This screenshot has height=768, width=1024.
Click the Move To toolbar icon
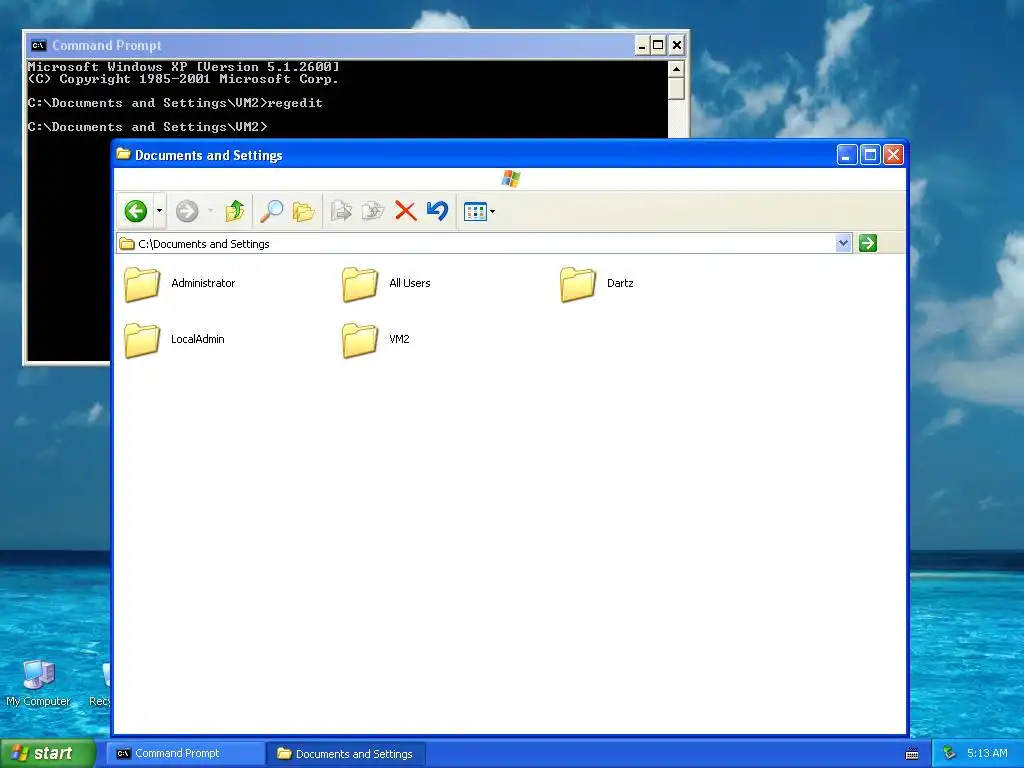tap(341, 211)
